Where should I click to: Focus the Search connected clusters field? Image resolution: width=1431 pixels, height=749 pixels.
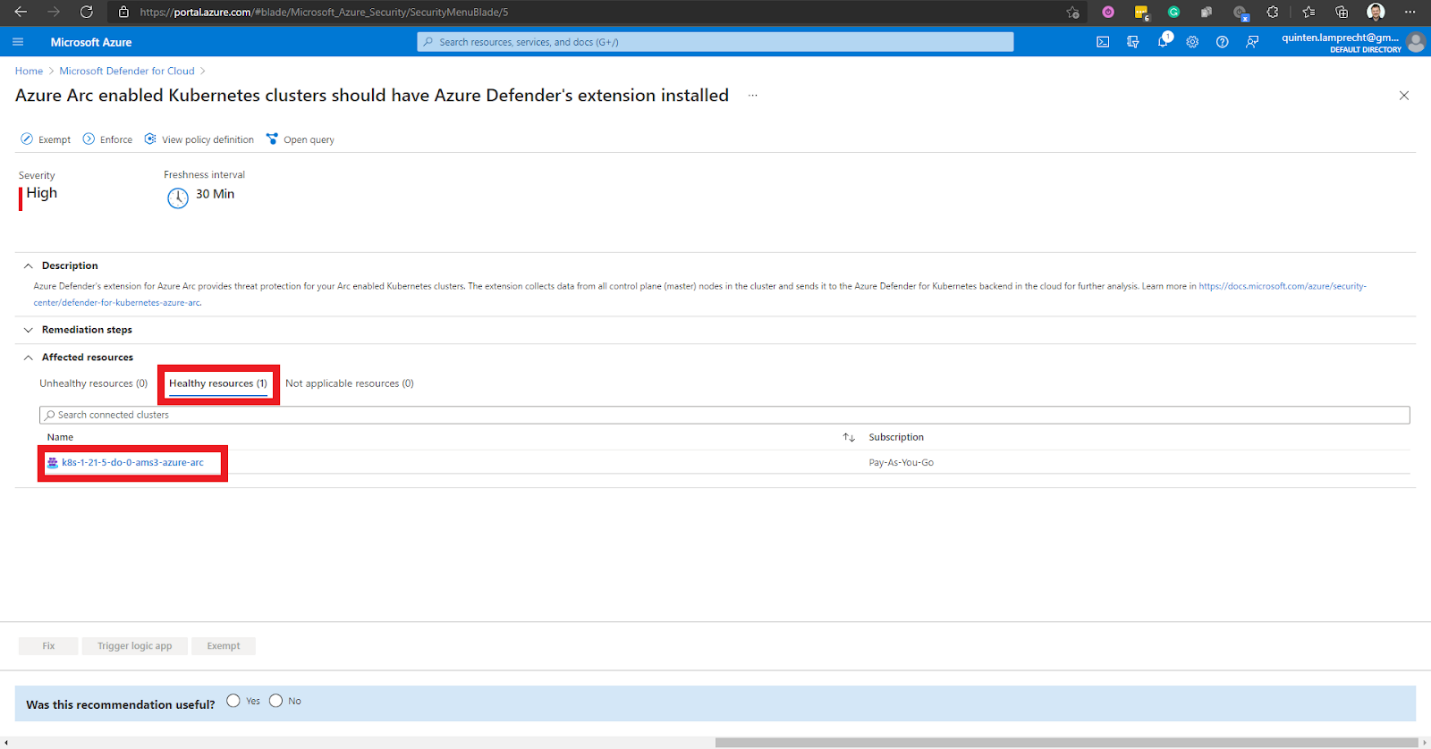point(725,415)
